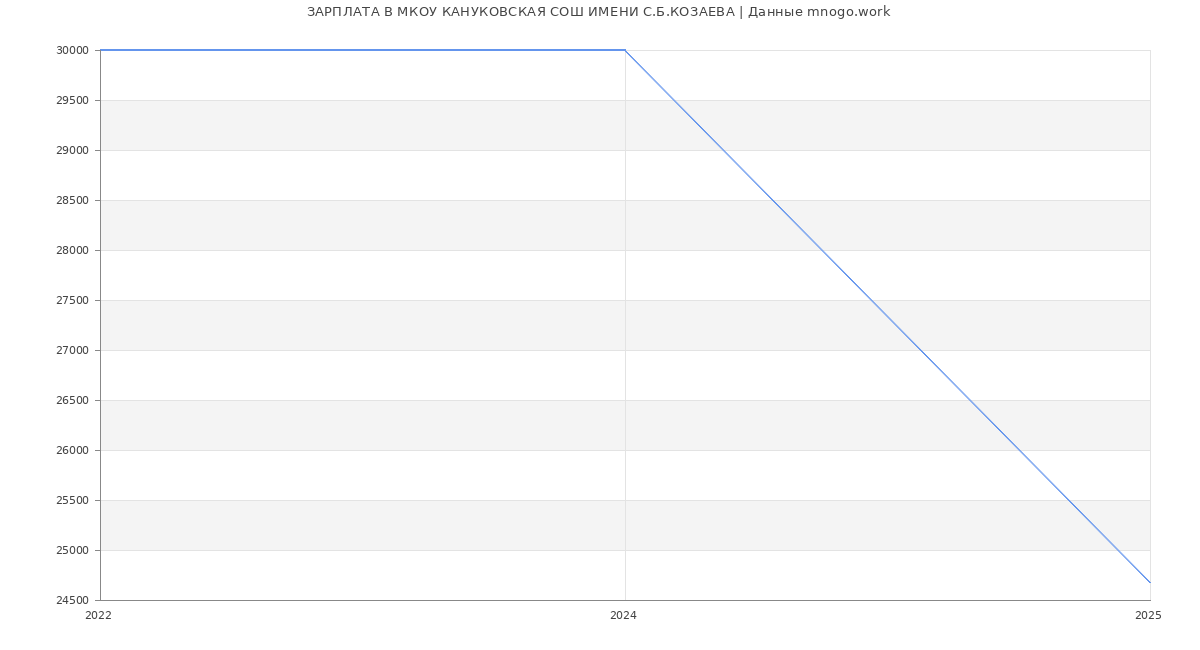Click the line's starting point at 2022
The height and width of the screenshot is (650, 1200).
tap(101, 50)
